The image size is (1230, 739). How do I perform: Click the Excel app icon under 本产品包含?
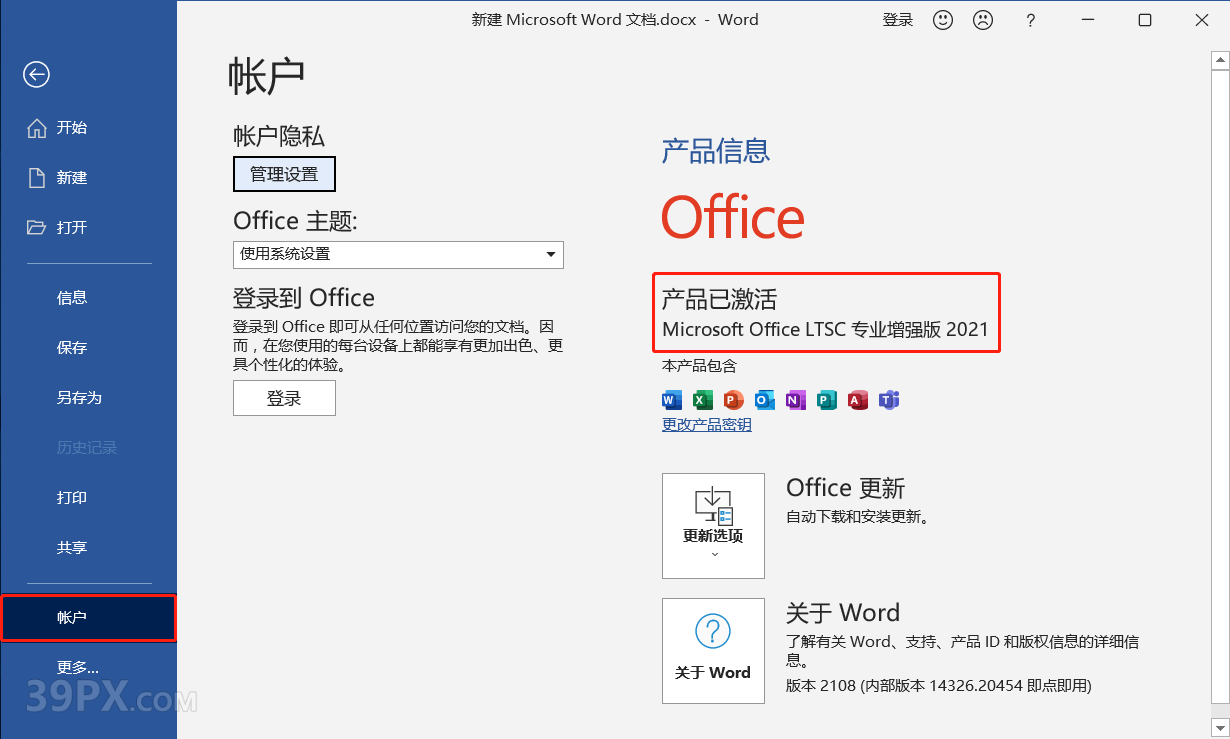tap(703, 400)
